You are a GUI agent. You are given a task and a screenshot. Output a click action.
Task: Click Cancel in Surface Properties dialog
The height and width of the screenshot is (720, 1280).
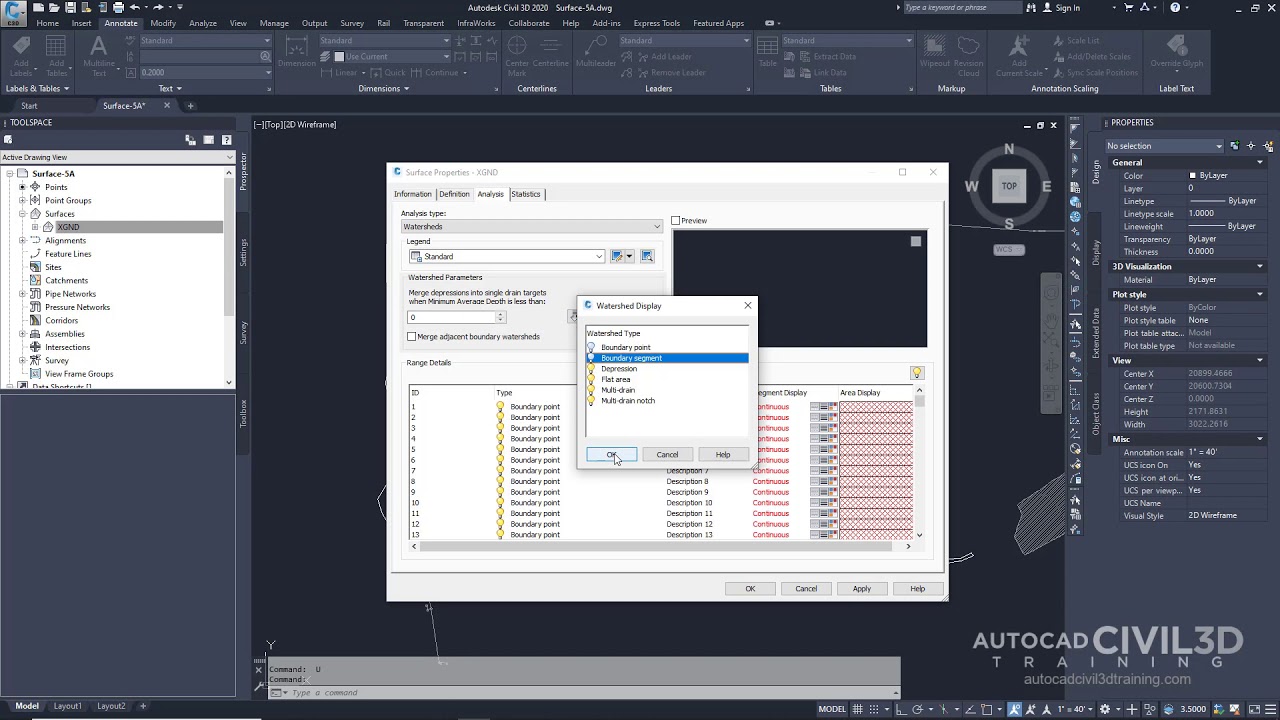point(806,589)
